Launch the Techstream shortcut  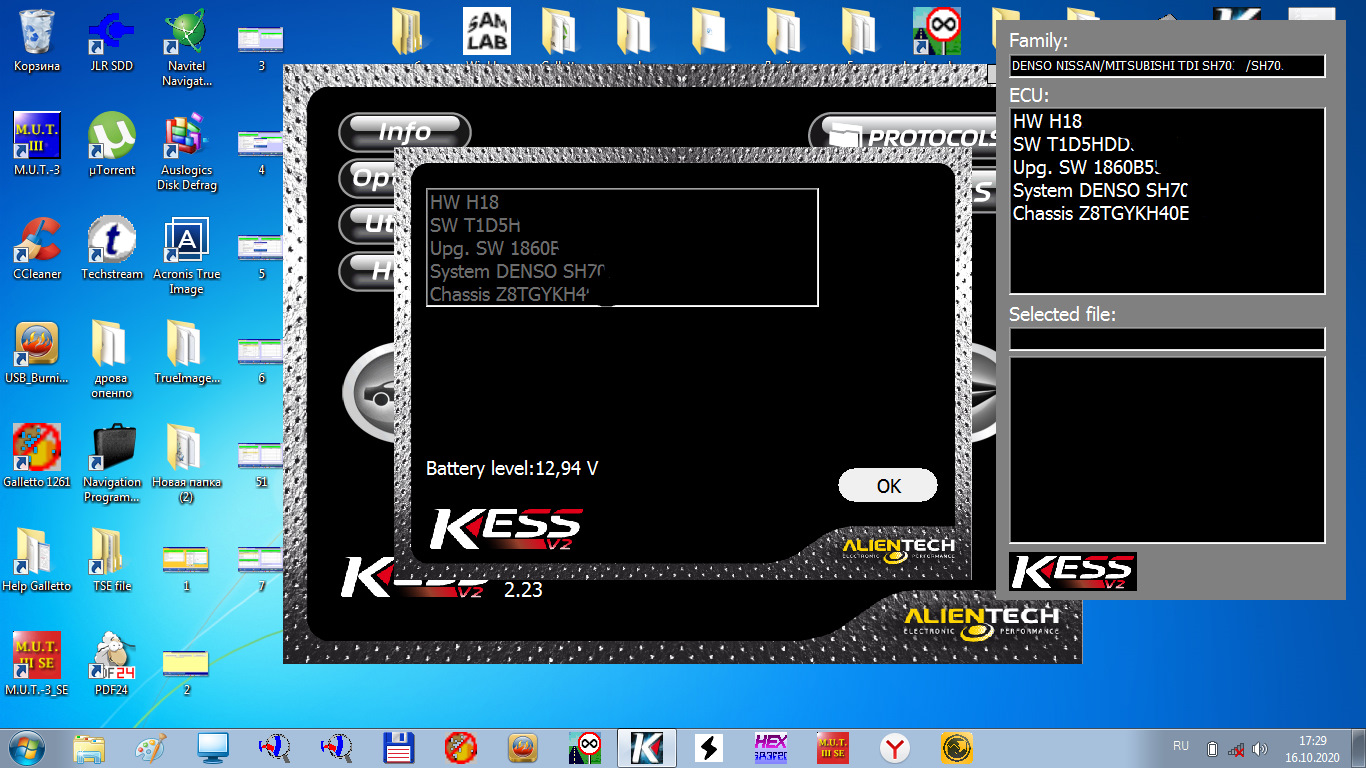(x=112, y=249)
